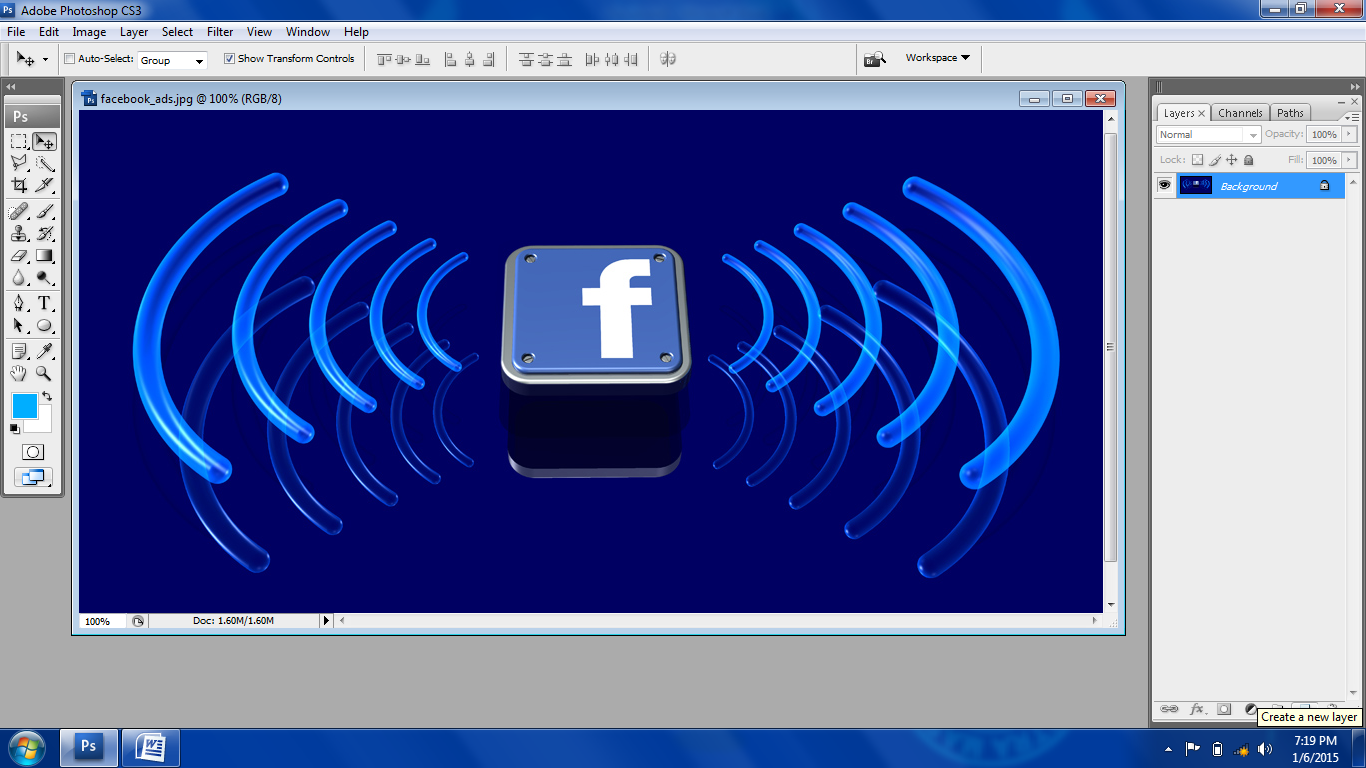Click Auto-Align Layers button
This screenshot has width=1366, height=768.
click(x=668, y=59)
